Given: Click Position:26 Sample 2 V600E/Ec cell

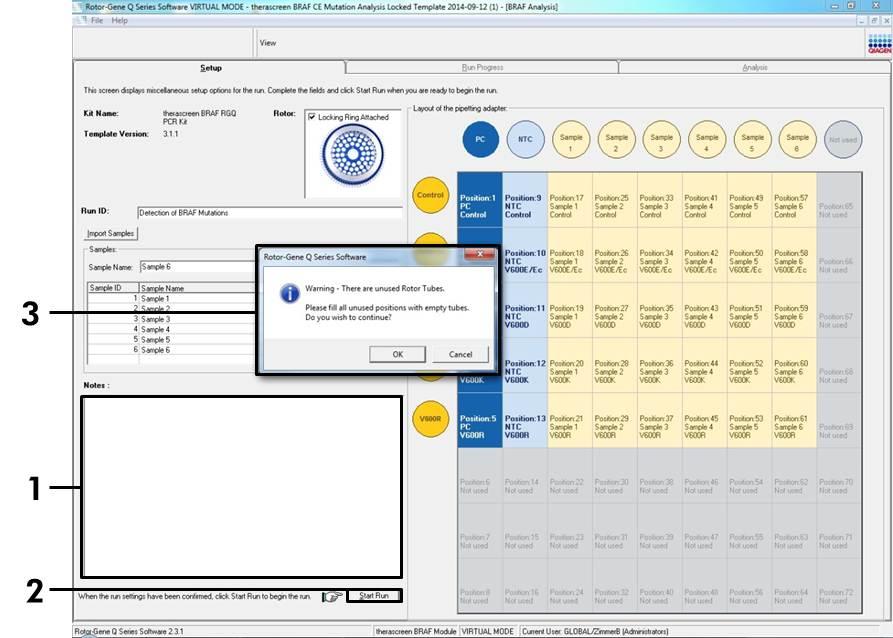Looking at the screenshot, I should pos(615,255).
